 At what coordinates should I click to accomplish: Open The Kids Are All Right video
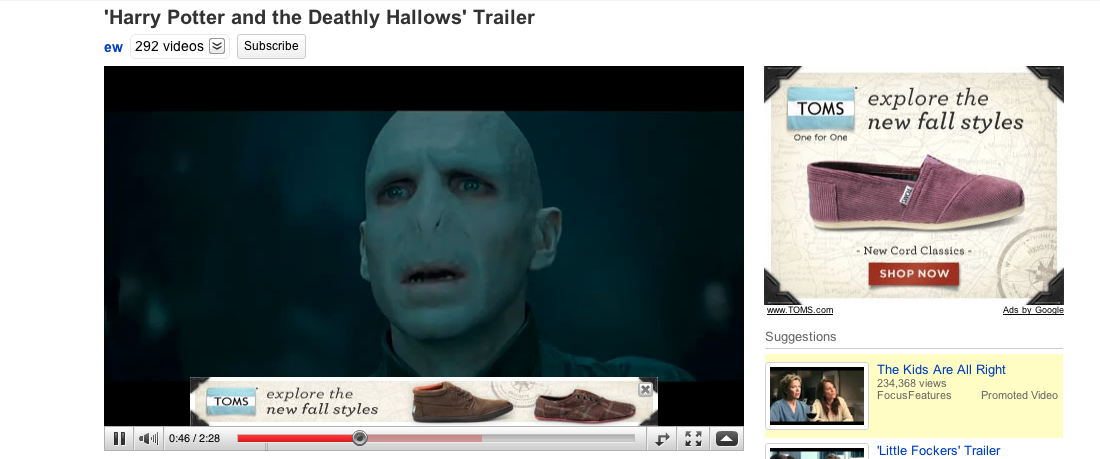941,370
